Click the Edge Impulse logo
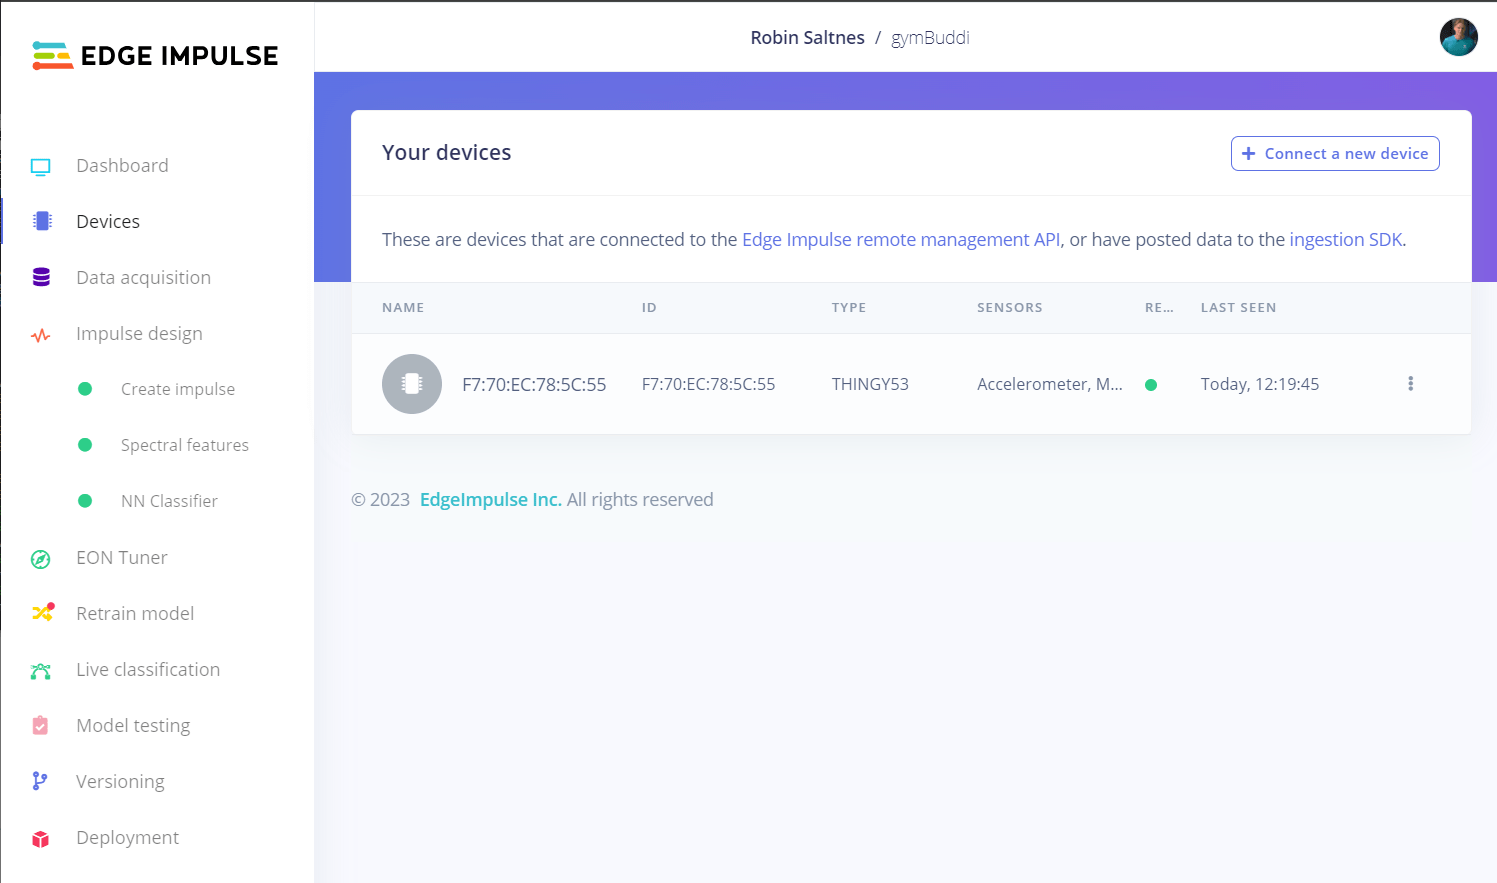 (x=155, y=55)
